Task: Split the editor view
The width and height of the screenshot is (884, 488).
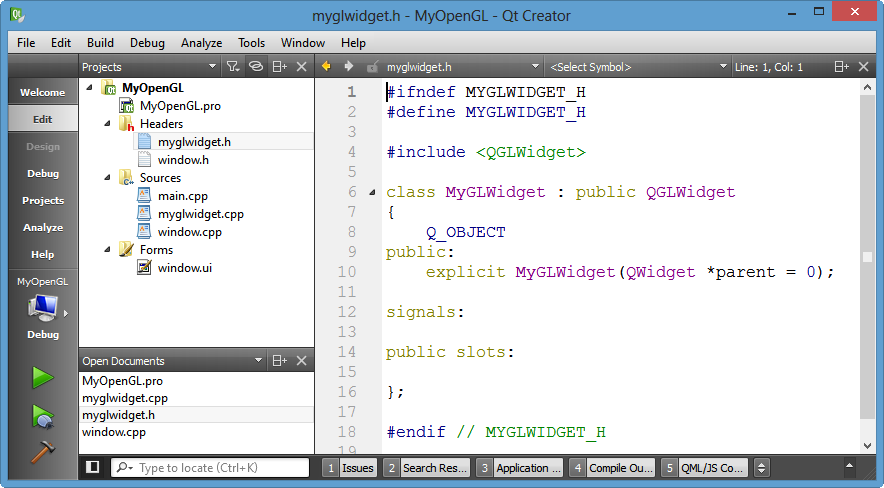Action: click(x=842, y=66)
